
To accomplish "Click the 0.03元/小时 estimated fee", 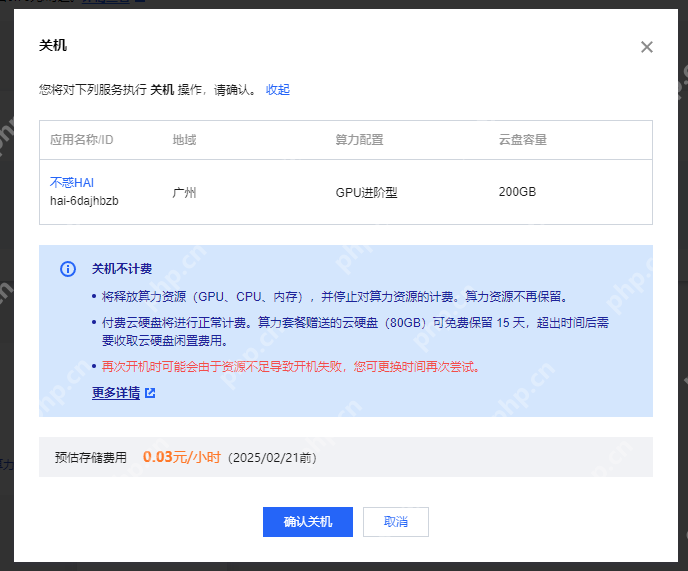I will pos(182,457).
